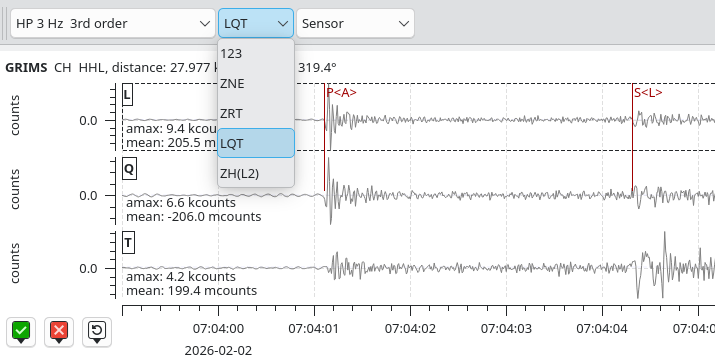Select the 123 rotation option

(x=256, y=54)
